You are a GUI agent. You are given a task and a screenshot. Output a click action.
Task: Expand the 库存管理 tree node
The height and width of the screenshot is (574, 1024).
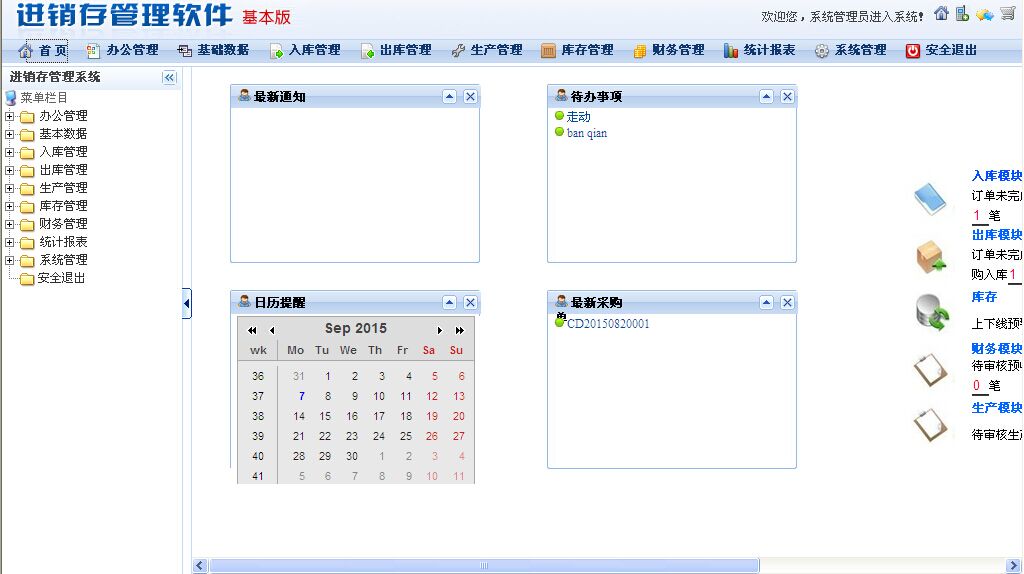click(10, 206)
